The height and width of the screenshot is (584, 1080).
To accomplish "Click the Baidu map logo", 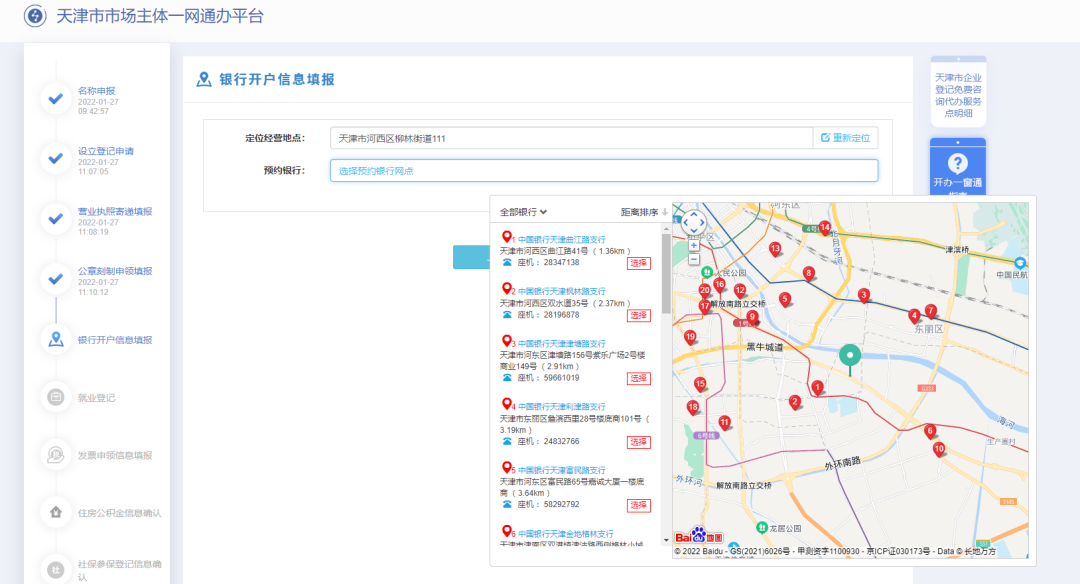I will [x=698, y=536].
